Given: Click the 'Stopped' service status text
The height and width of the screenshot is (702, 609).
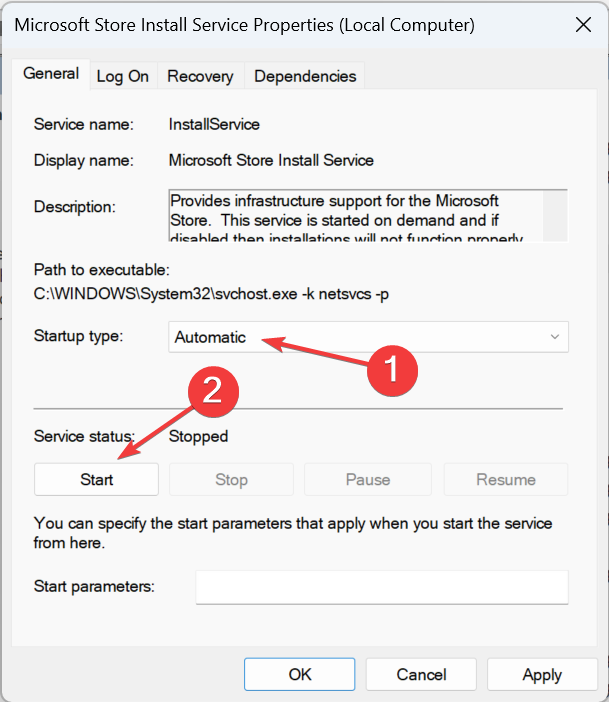Looking at the screenshot, I should pos(198,437).
